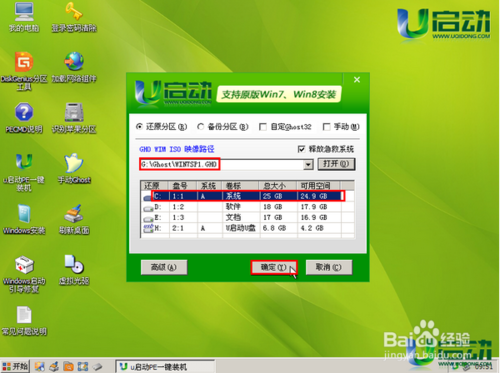Open the 识别苹果分区 drive icon
Image resolution: width=500 pixels, height=373 pixels.
74,118
